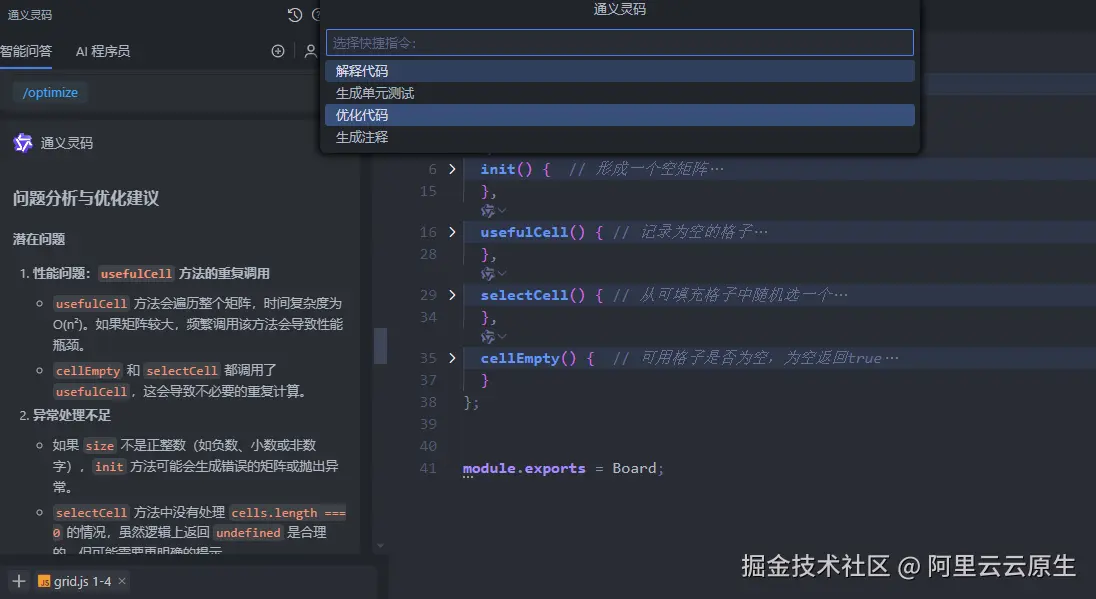Switch to the 智能问答 tab

pyautogui.click(x=26, y=51)
